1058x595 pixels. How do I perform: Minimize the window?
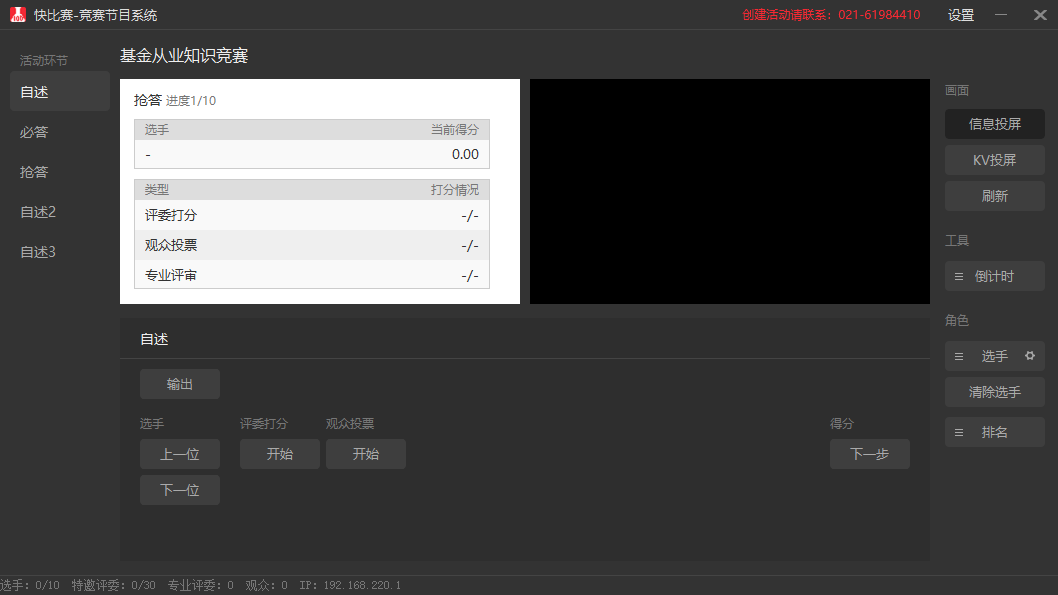tap(1001, 15)
